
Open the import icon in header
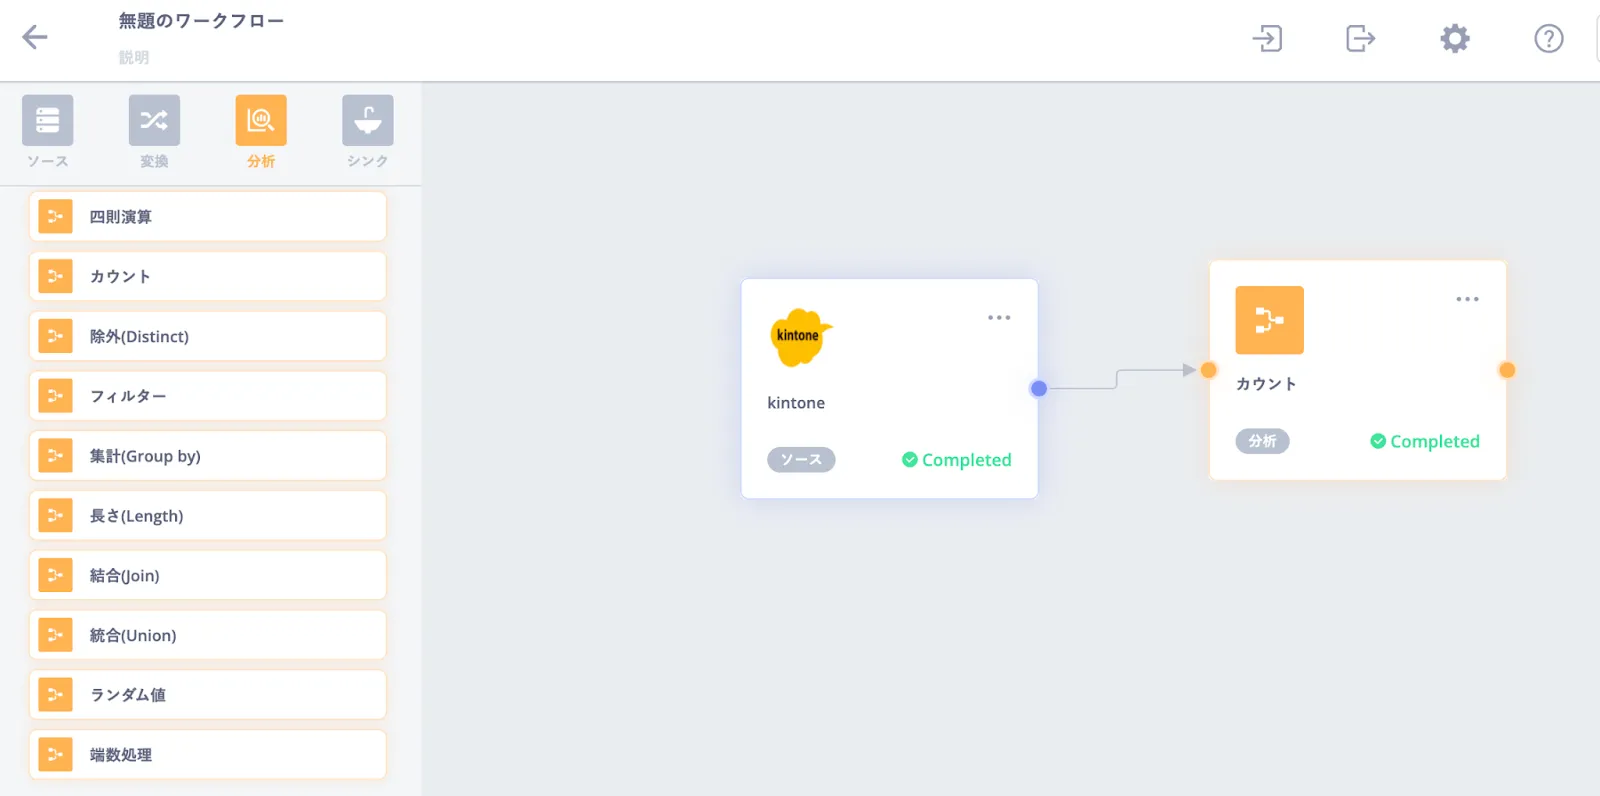[x=1267, y=39]
